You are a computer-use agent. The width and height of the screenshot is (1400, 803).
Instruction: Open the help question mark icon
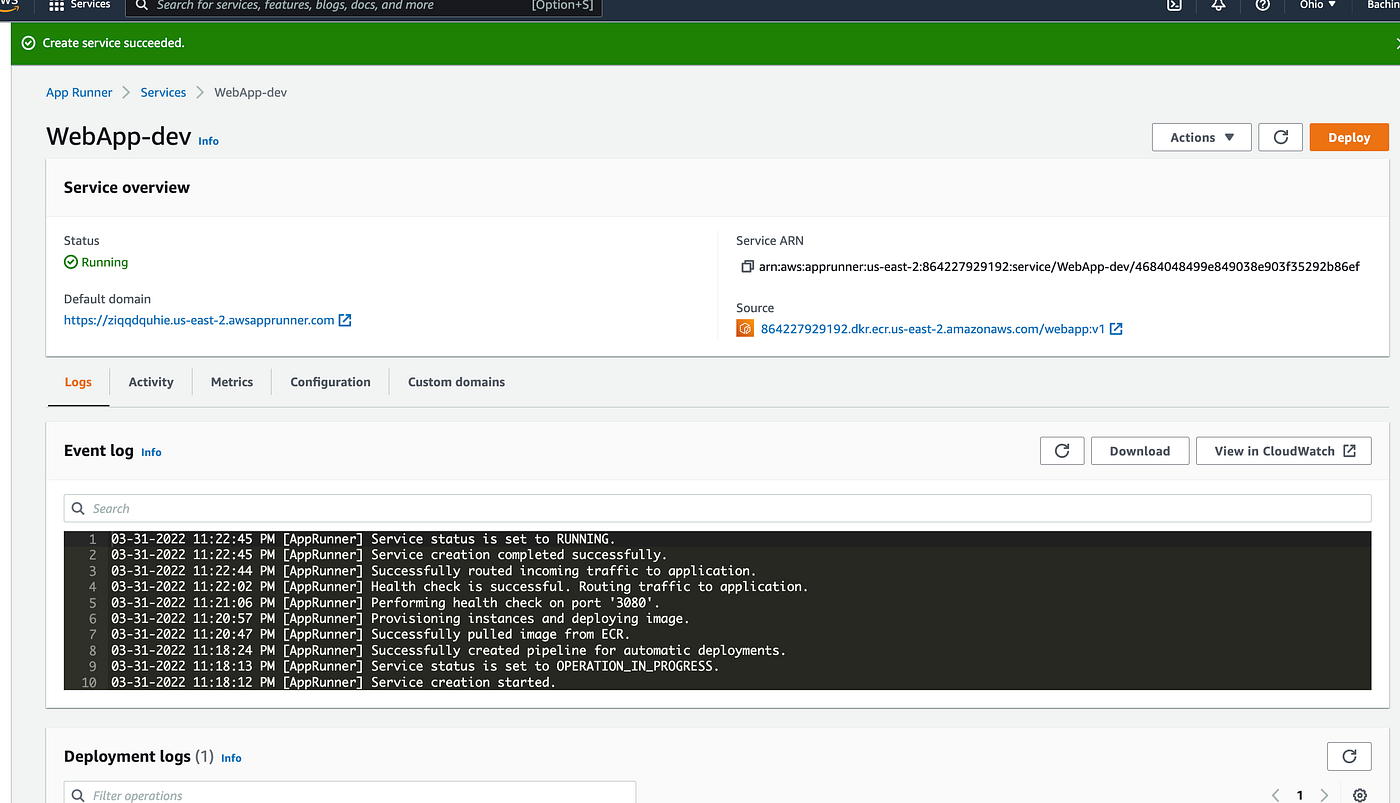pyautogui.click(x=1263, y=5)
